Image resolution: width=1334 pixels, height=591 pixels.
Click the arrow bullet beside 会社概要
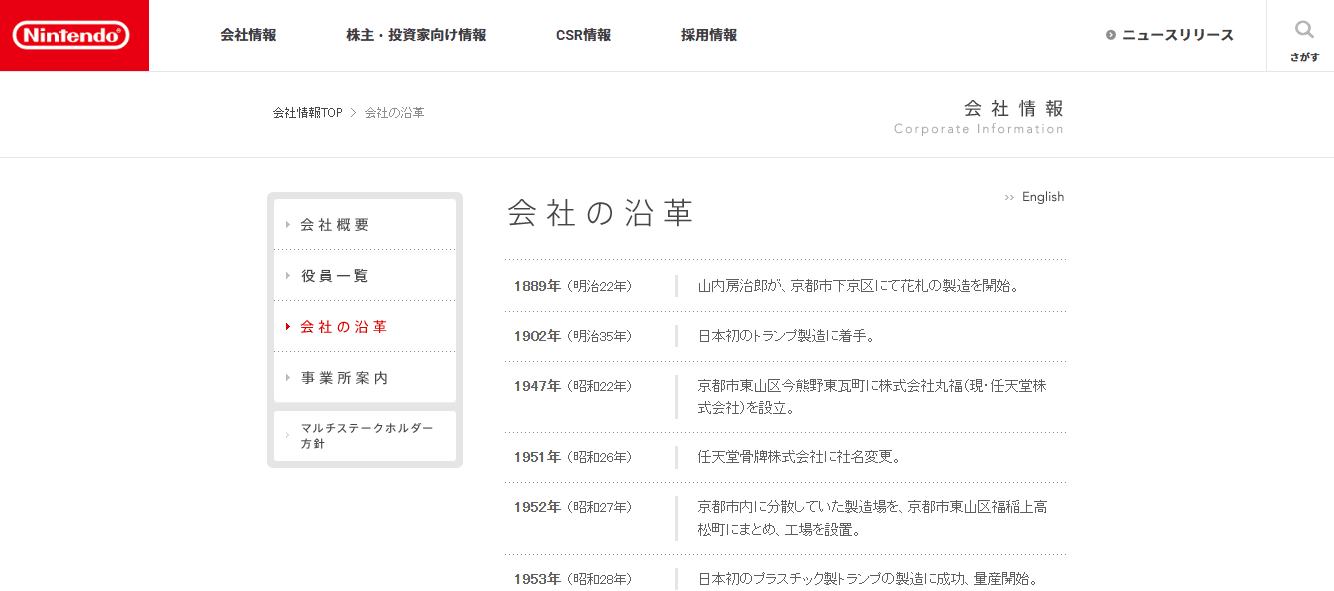tap(288, 225)
